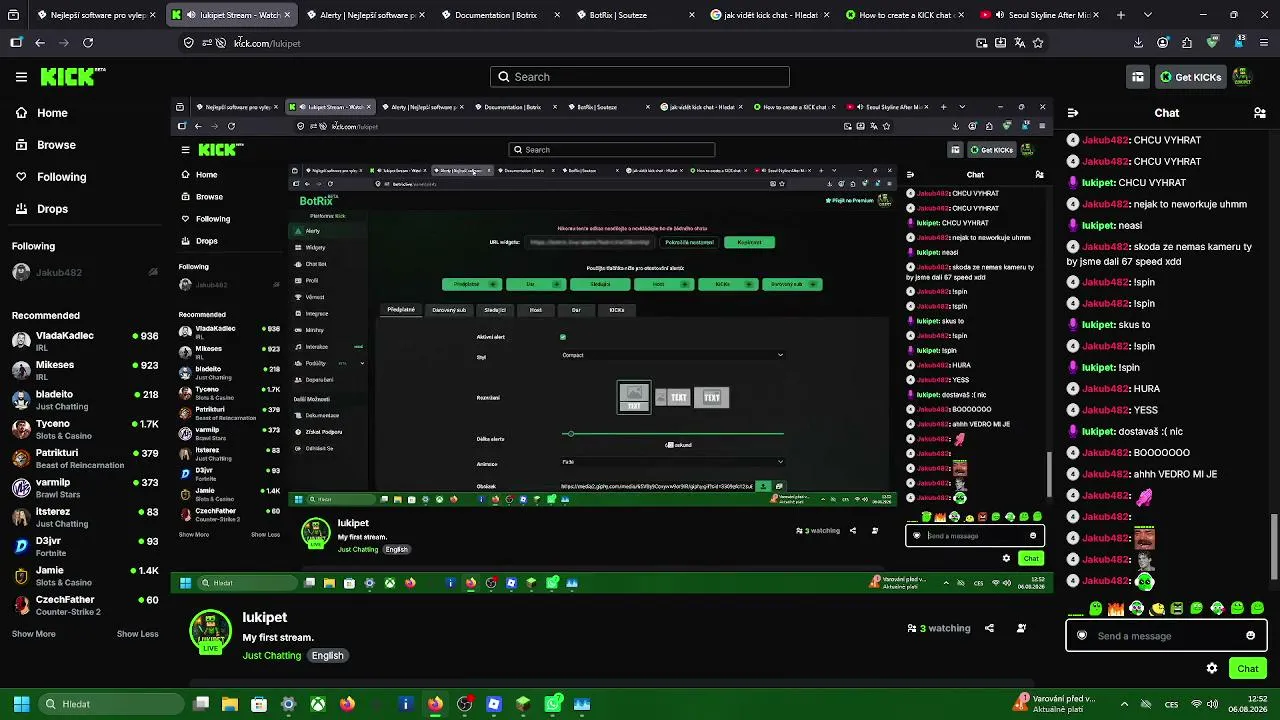Open Patrikturi's channel from Recommended
Viewport: 1280px width, 720px height.
tap(85, 458)
